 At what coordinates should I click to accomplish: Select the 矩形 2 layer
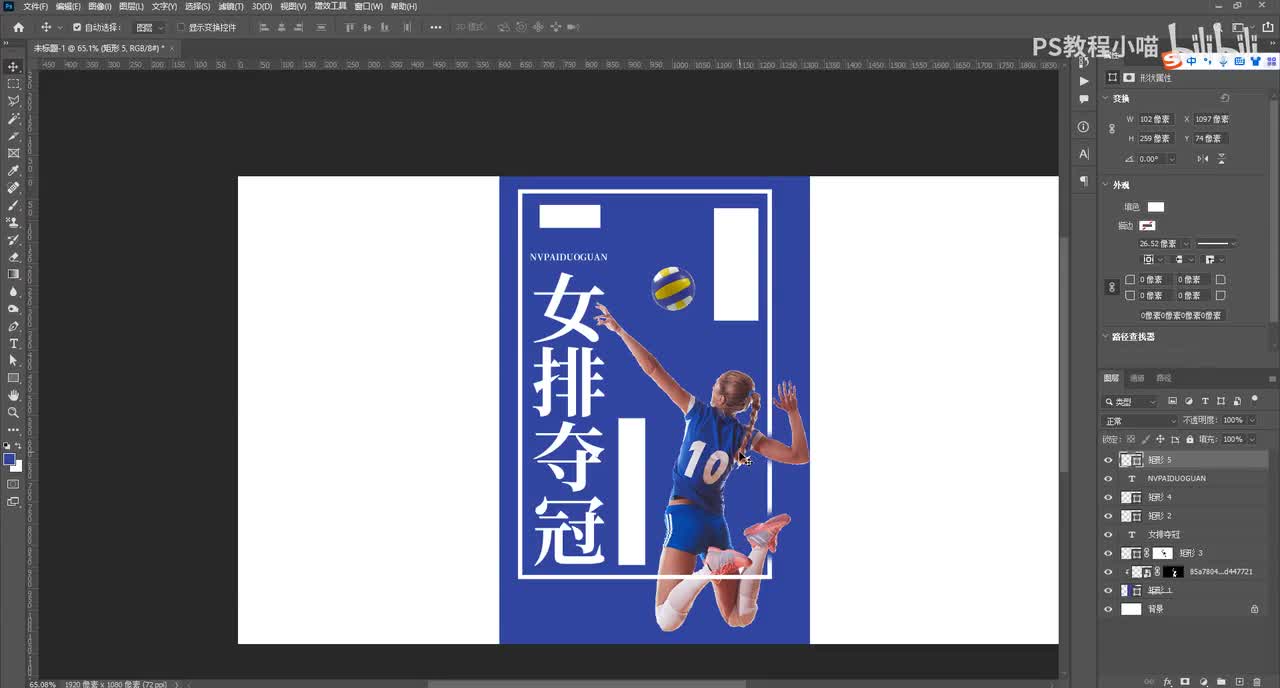click(1188, 516)
